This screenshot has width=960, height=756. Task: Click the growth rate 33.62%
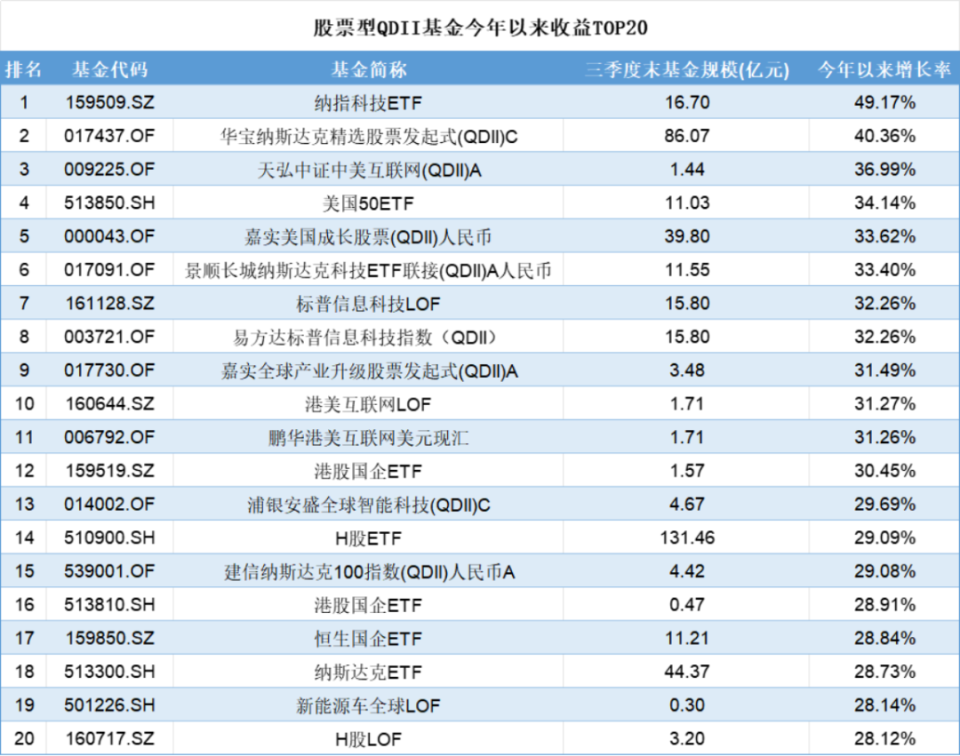click(885, 236)
